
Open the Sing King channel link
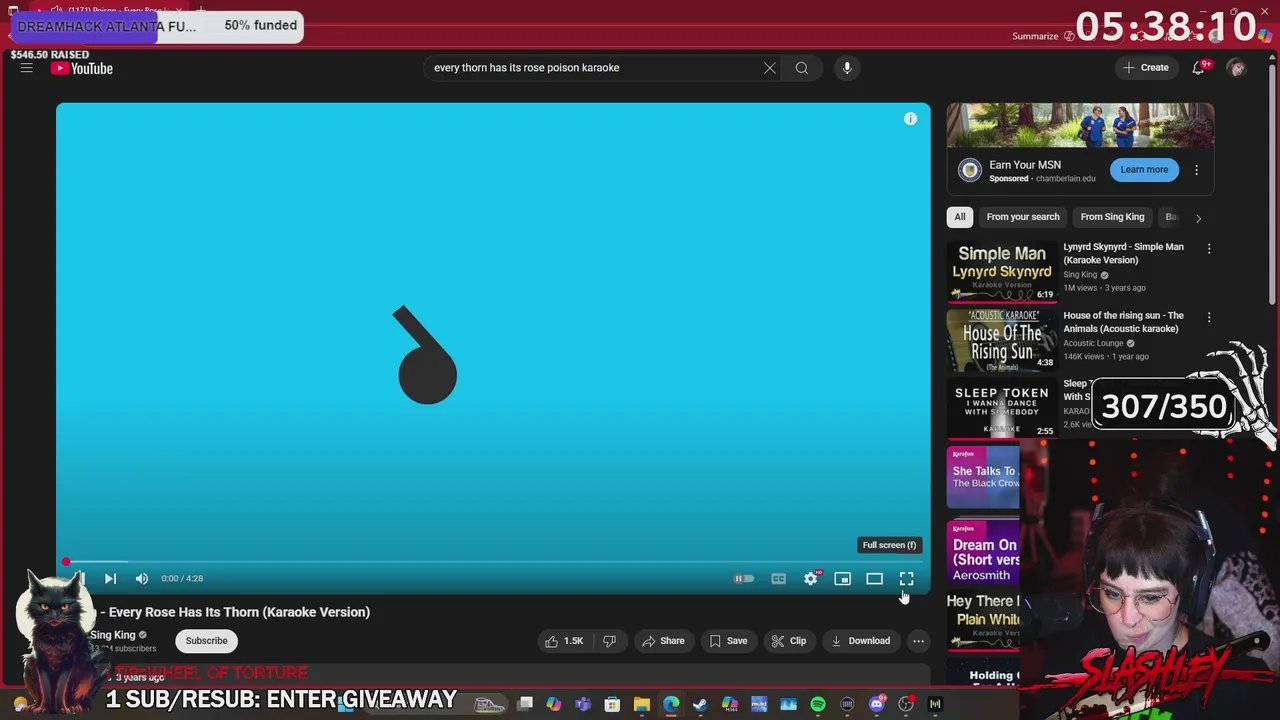(113, 635)
